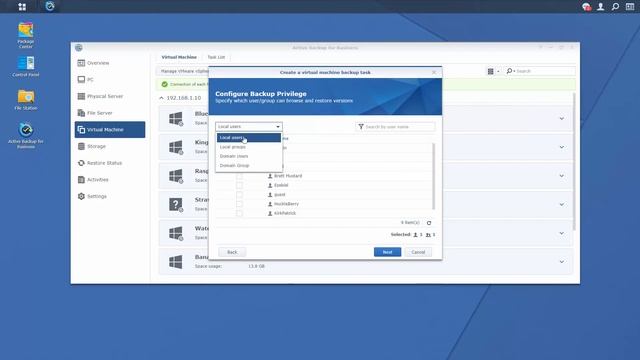Click the Next button in the wizard
Screen dimensions: 640x360
point(387,252)
